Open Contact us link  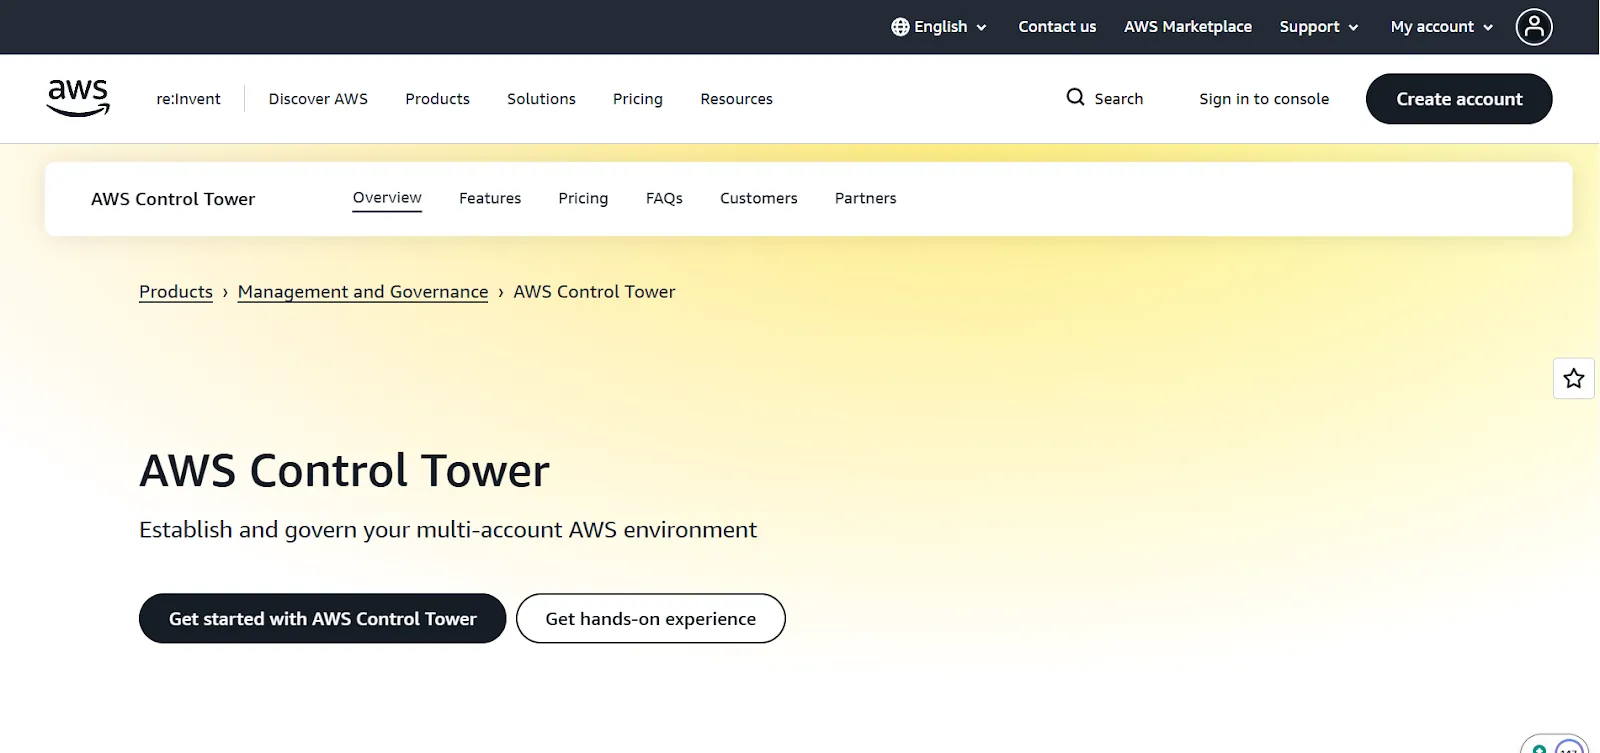[1057, 27]
